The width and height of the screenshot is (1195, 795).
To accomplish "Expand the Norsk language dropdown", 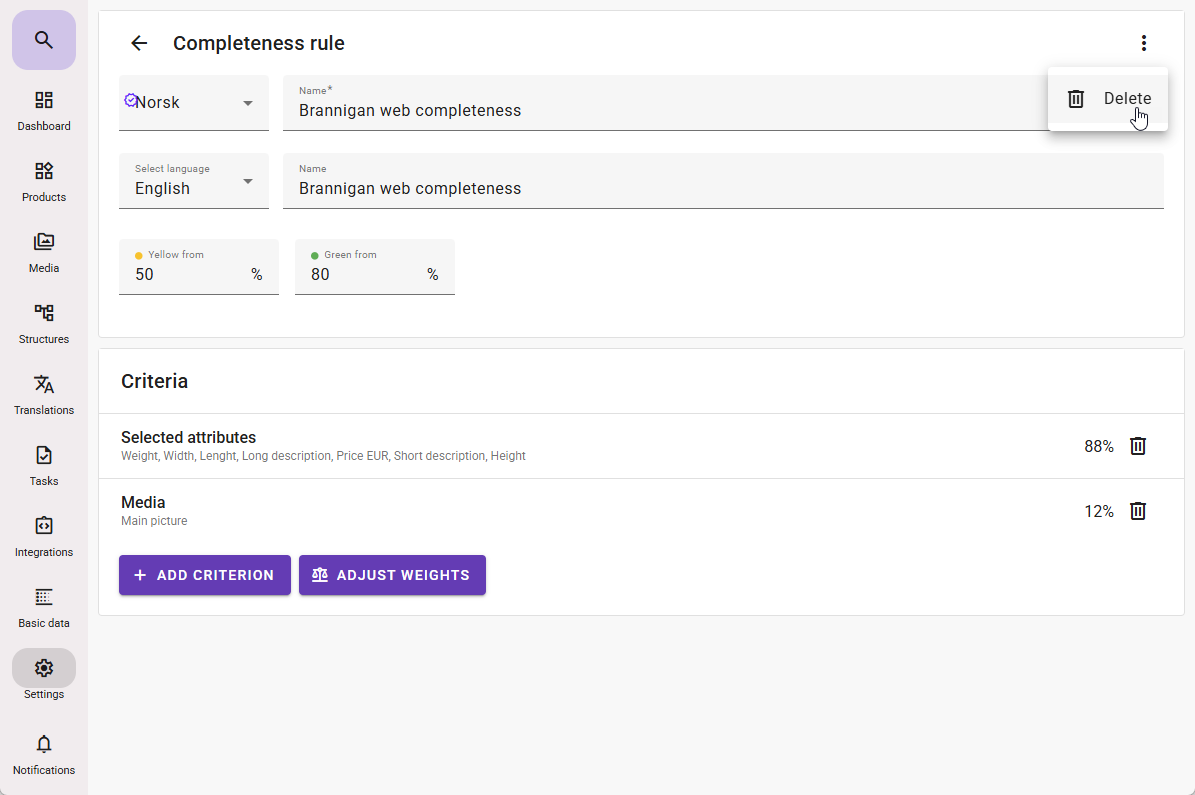I will click(194, 103).
